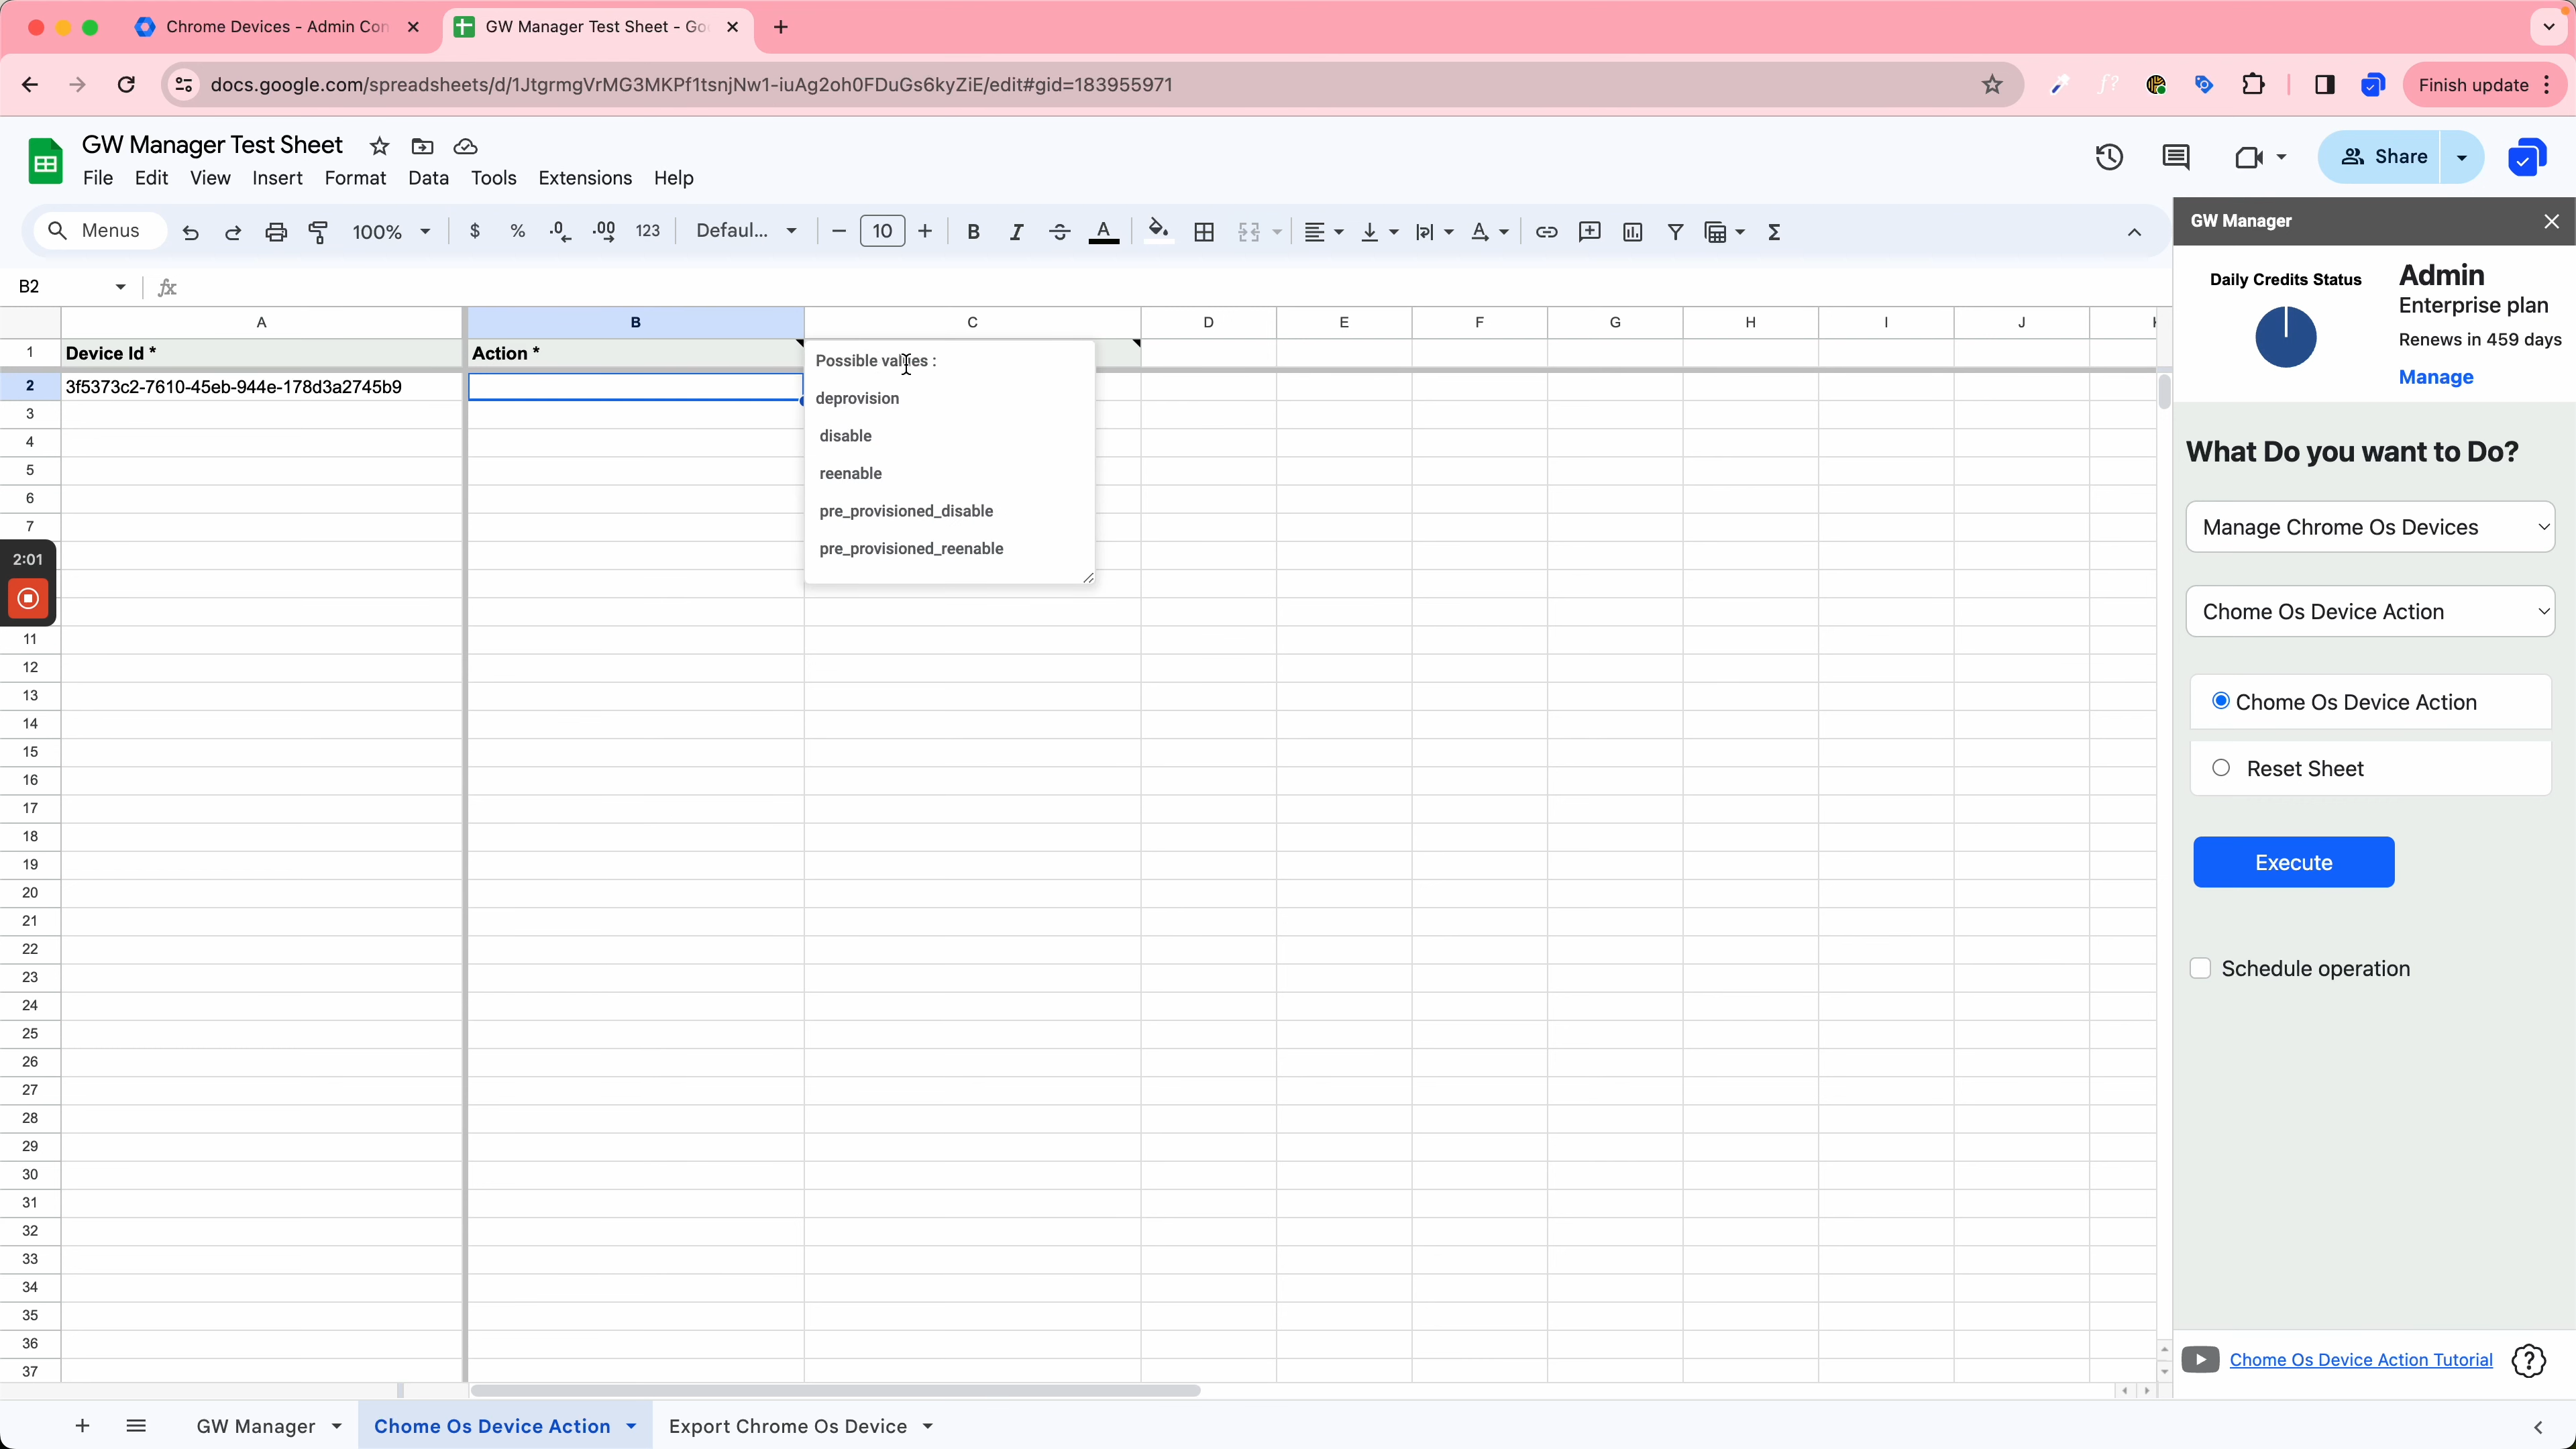The width and height of the screenshot is (2576, 1449).
Task: Toggle bold formatting
Action: click(973, 232)
